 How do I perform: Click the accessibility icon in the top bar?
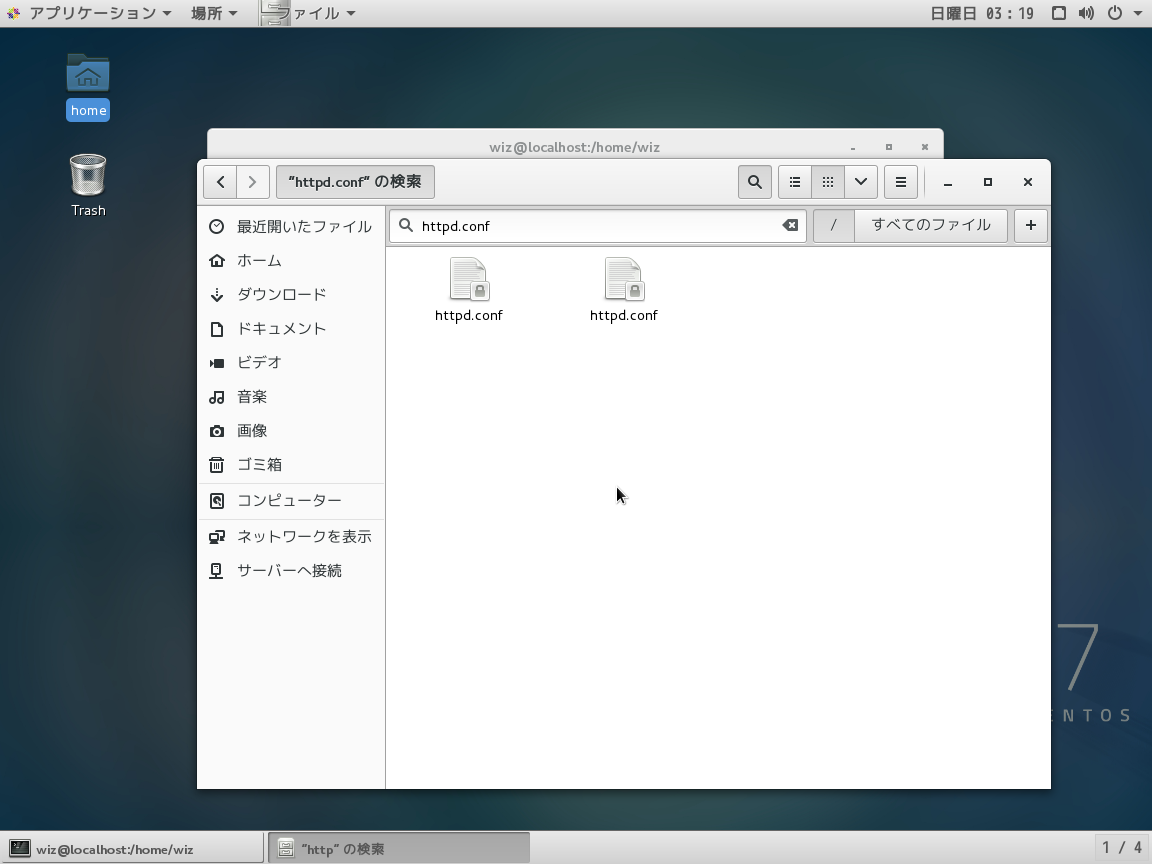(1059, 13)
